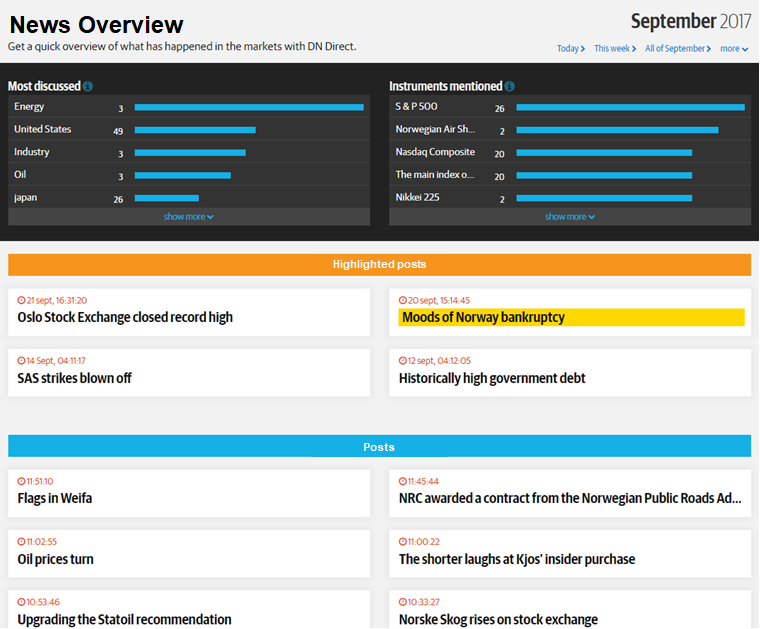The image size is (760, 629).
Task: Click the 10:33:27 timestamp
Action: [424, 602]
